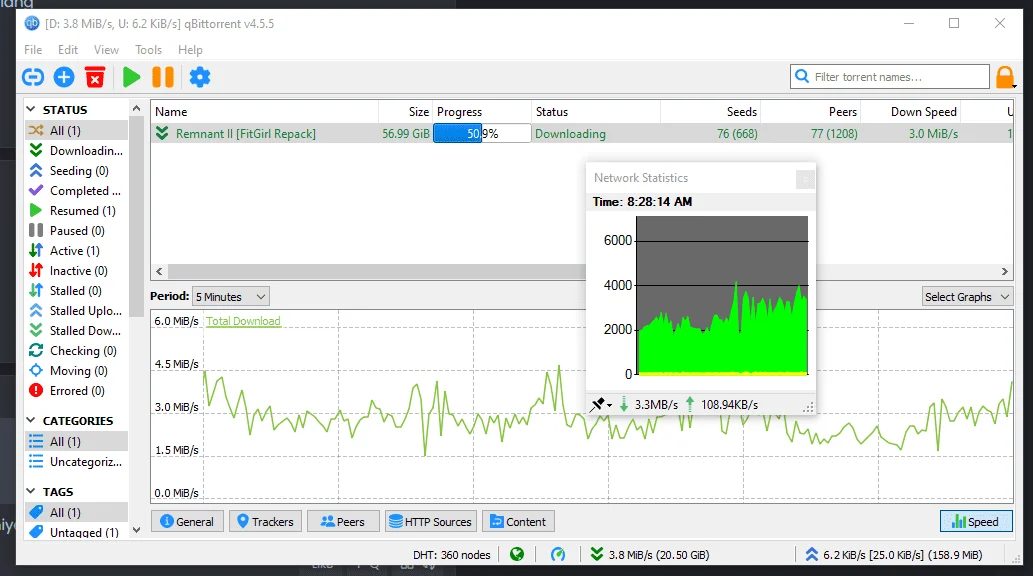
Task: Switch to the Content tab
Action: click(518, 521)
